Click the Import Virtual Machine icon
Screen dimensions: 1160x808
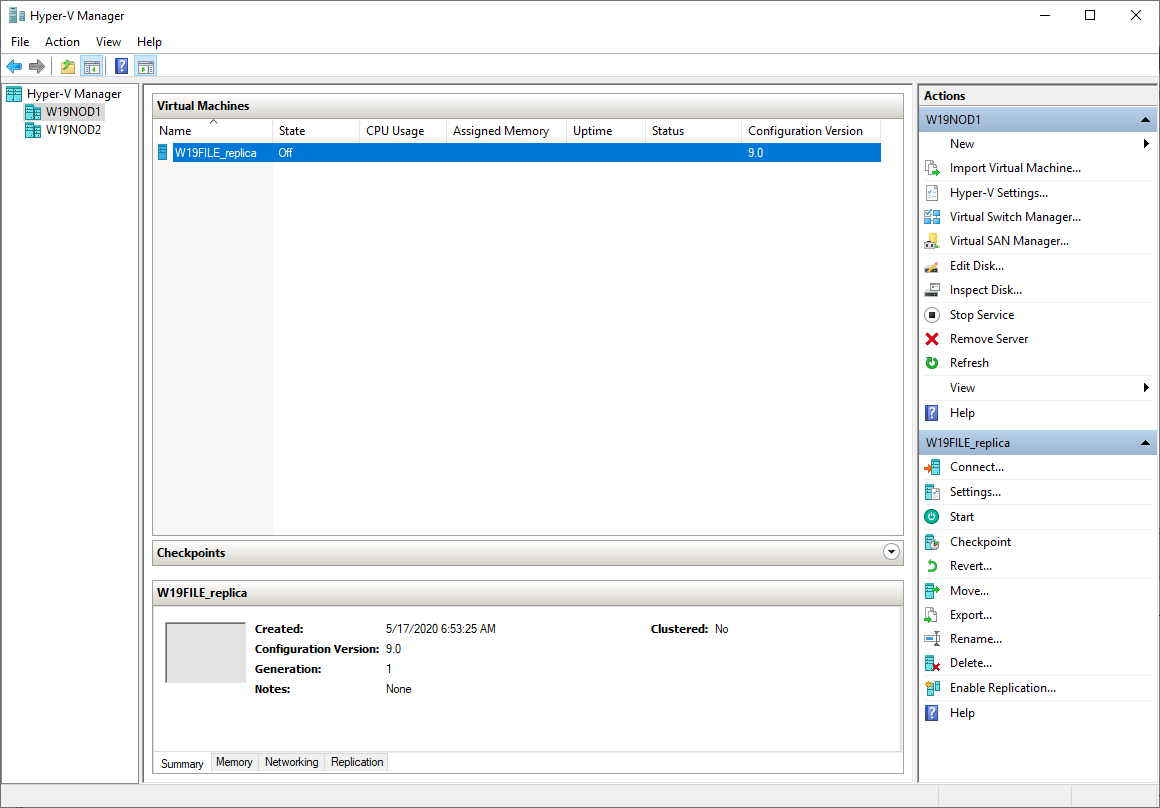pyautogui.click(x=932, y=168)
